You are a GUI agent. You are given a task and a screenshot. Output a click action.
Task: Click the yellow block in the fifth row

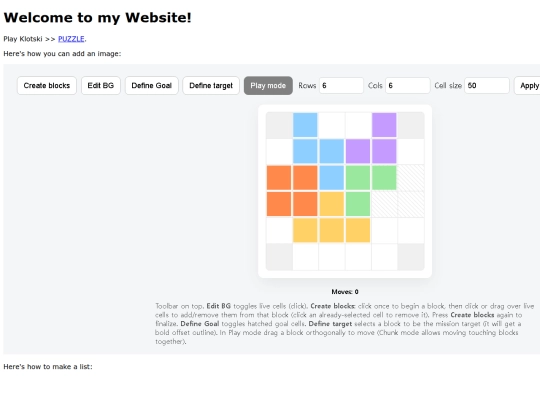(x=332, y=230)
